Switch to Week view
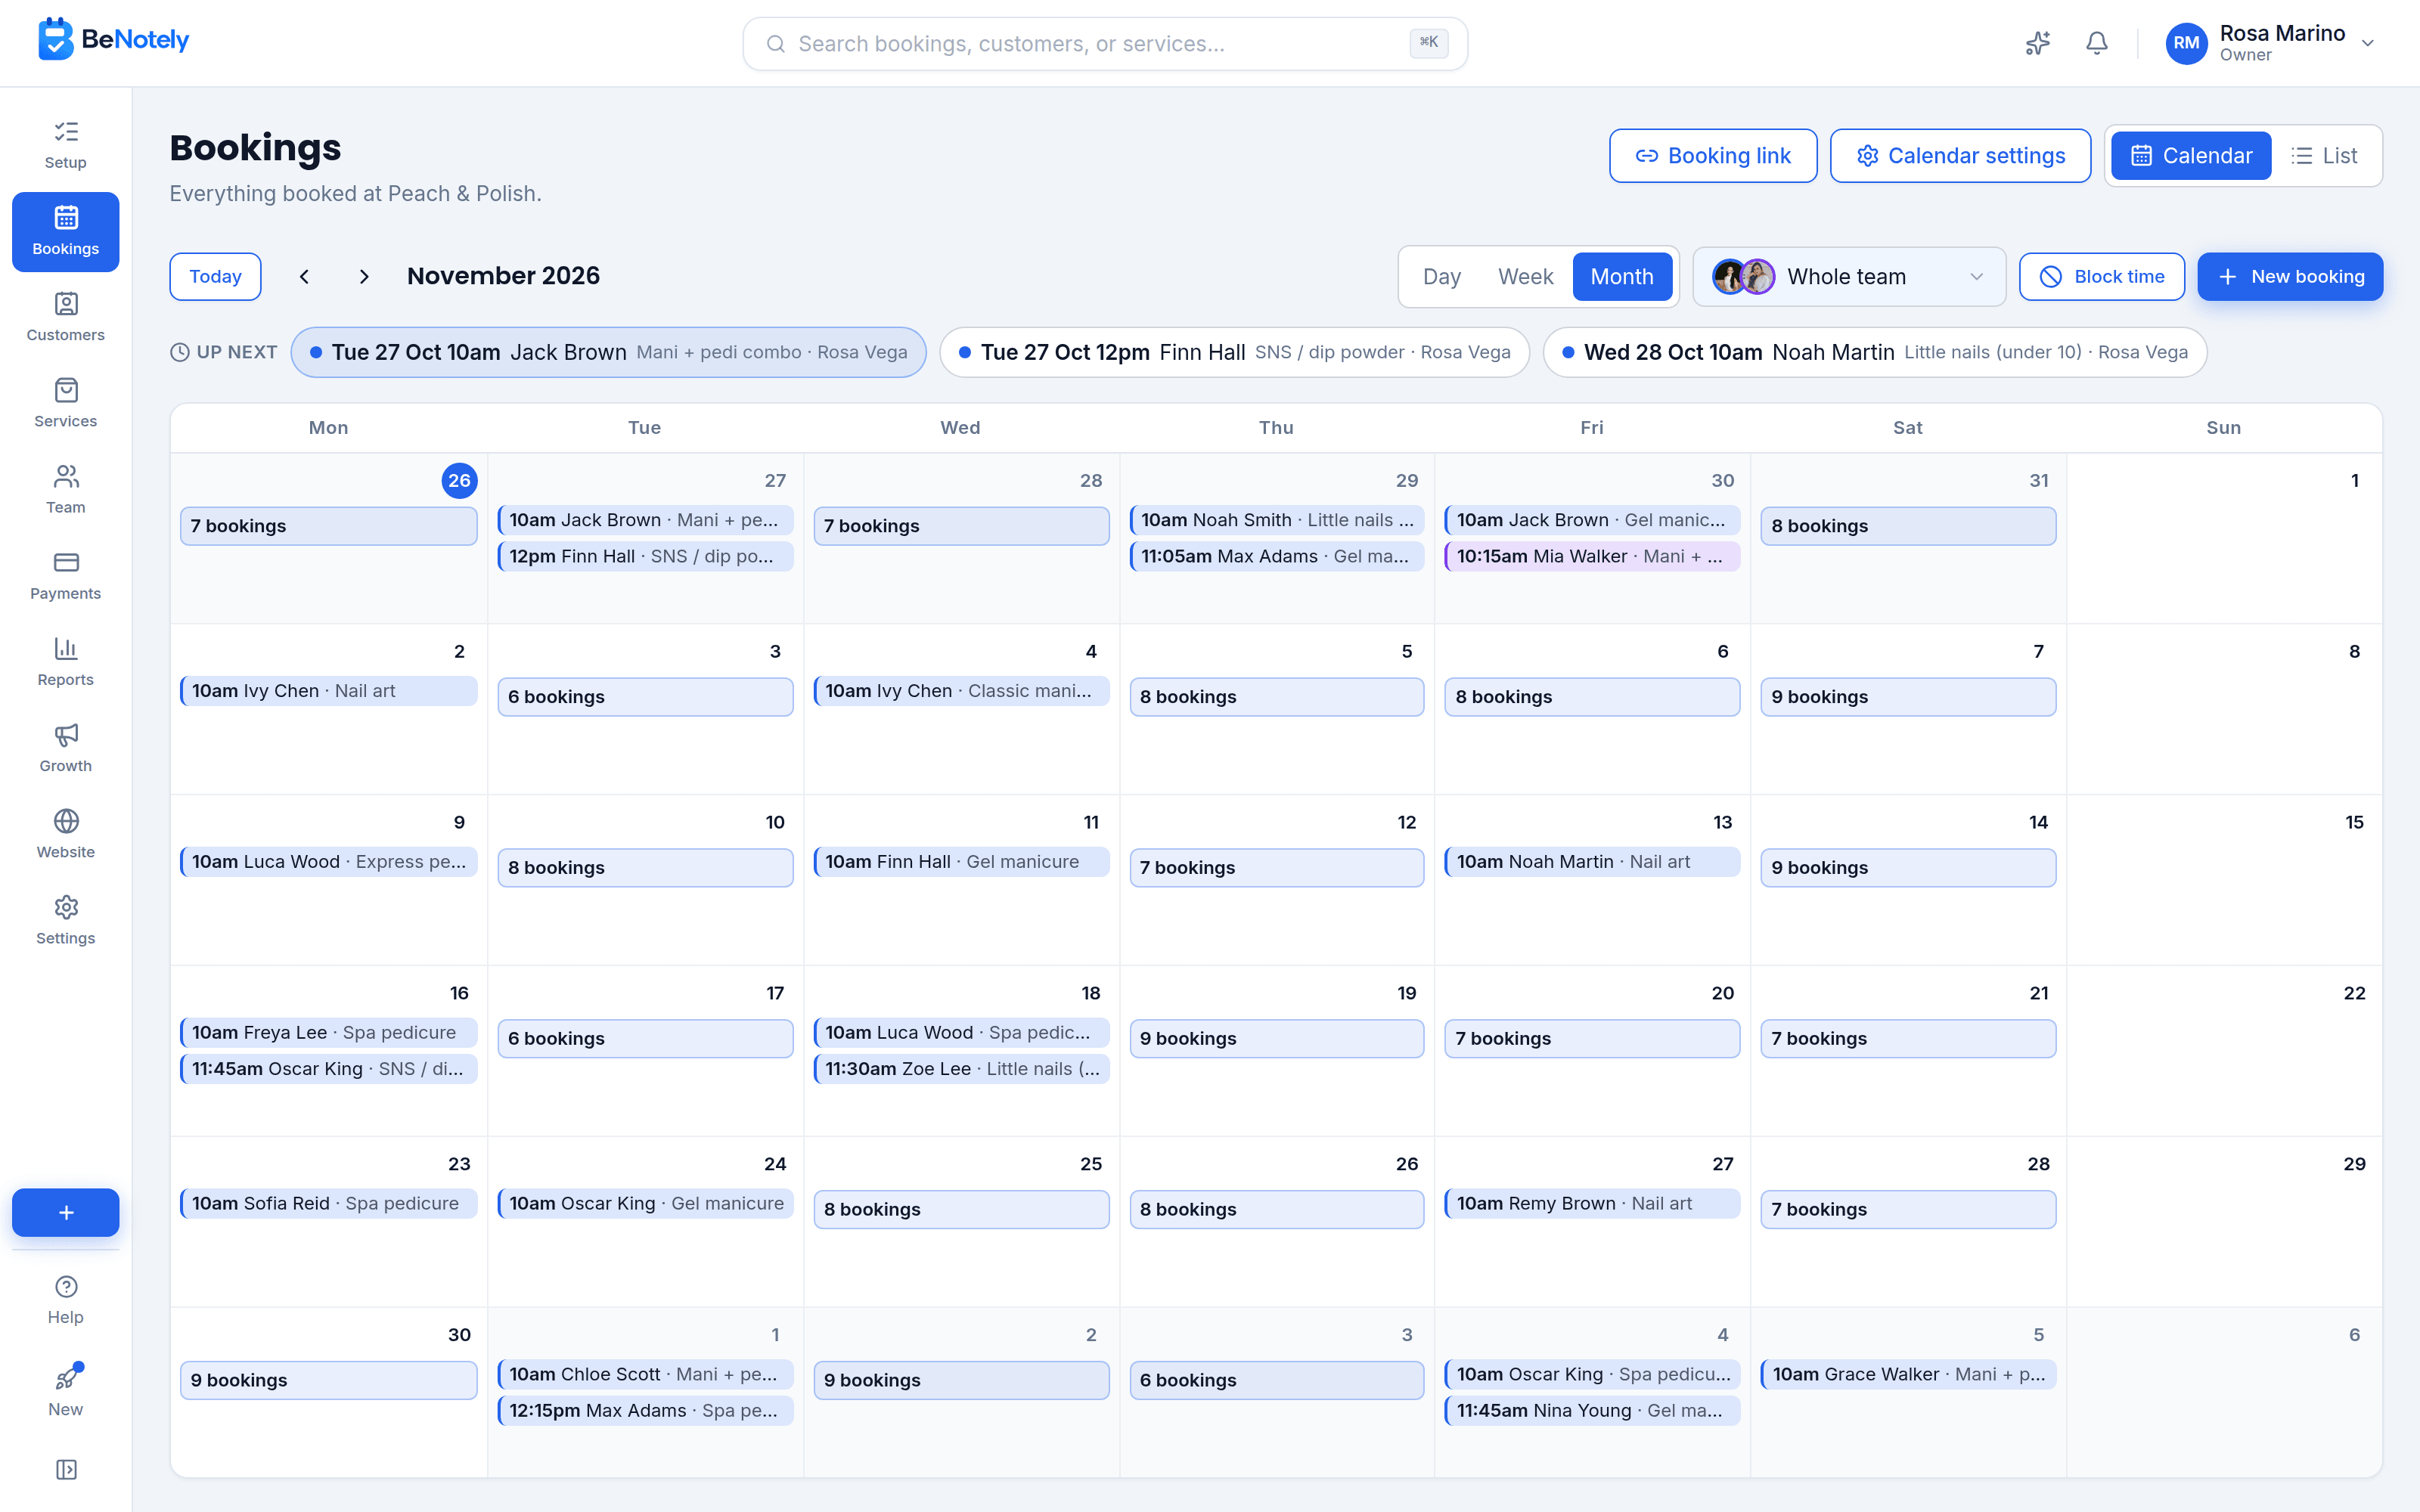The width and height of the screenshot is (2420, 1512). tap(1525, 277)
